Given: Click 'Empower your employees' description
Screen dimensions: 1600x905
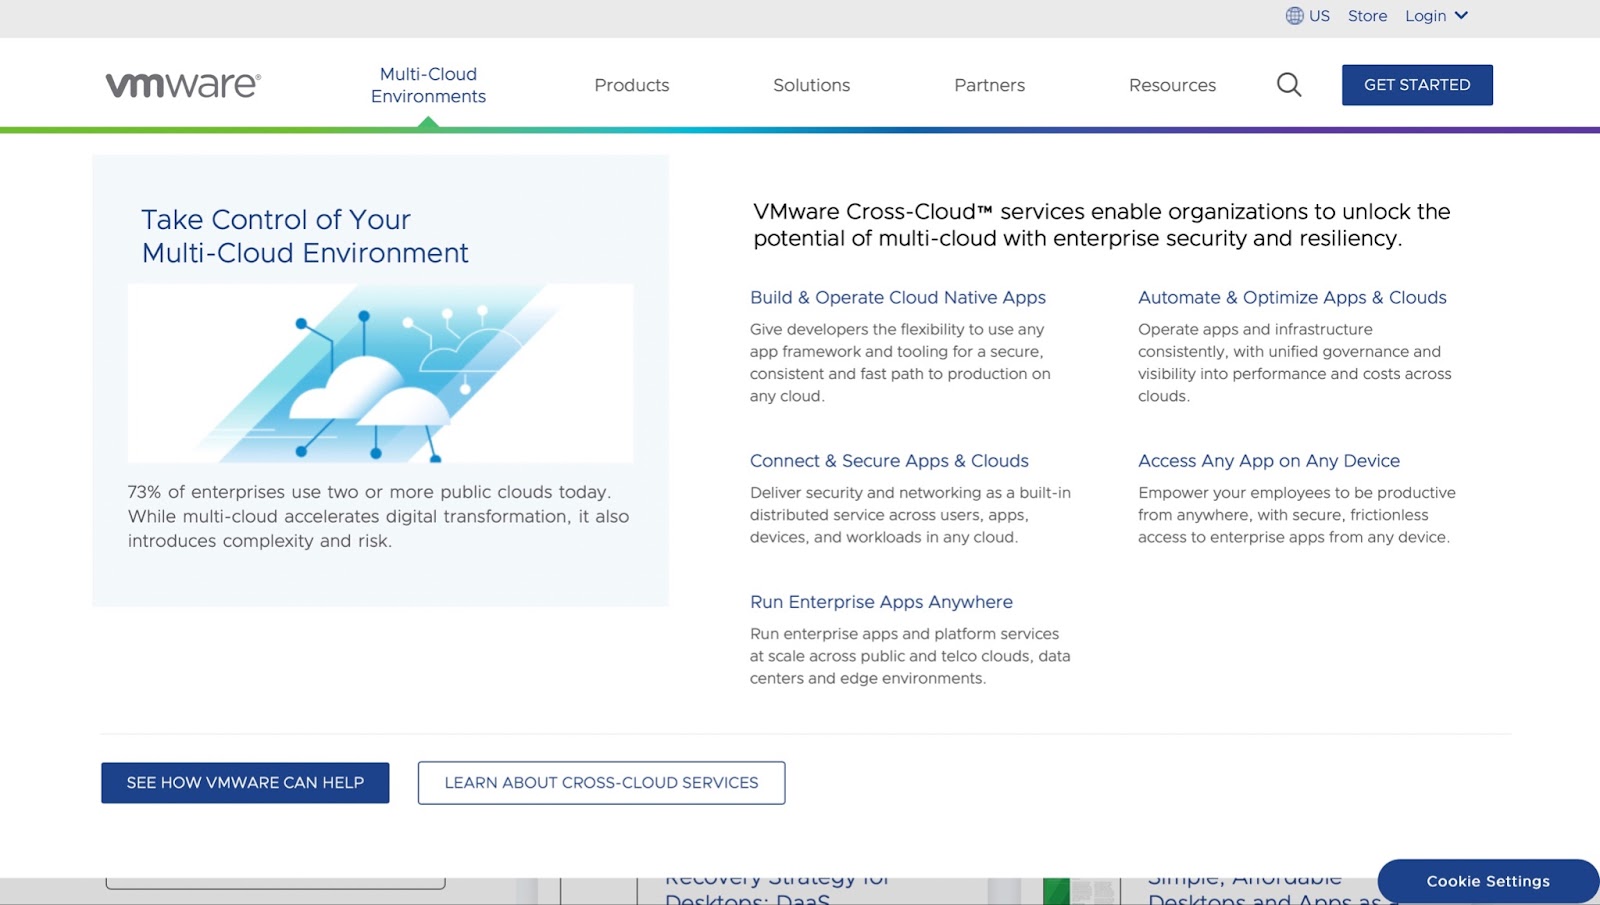Looking at the screenshot, I should coord(1297,515).
